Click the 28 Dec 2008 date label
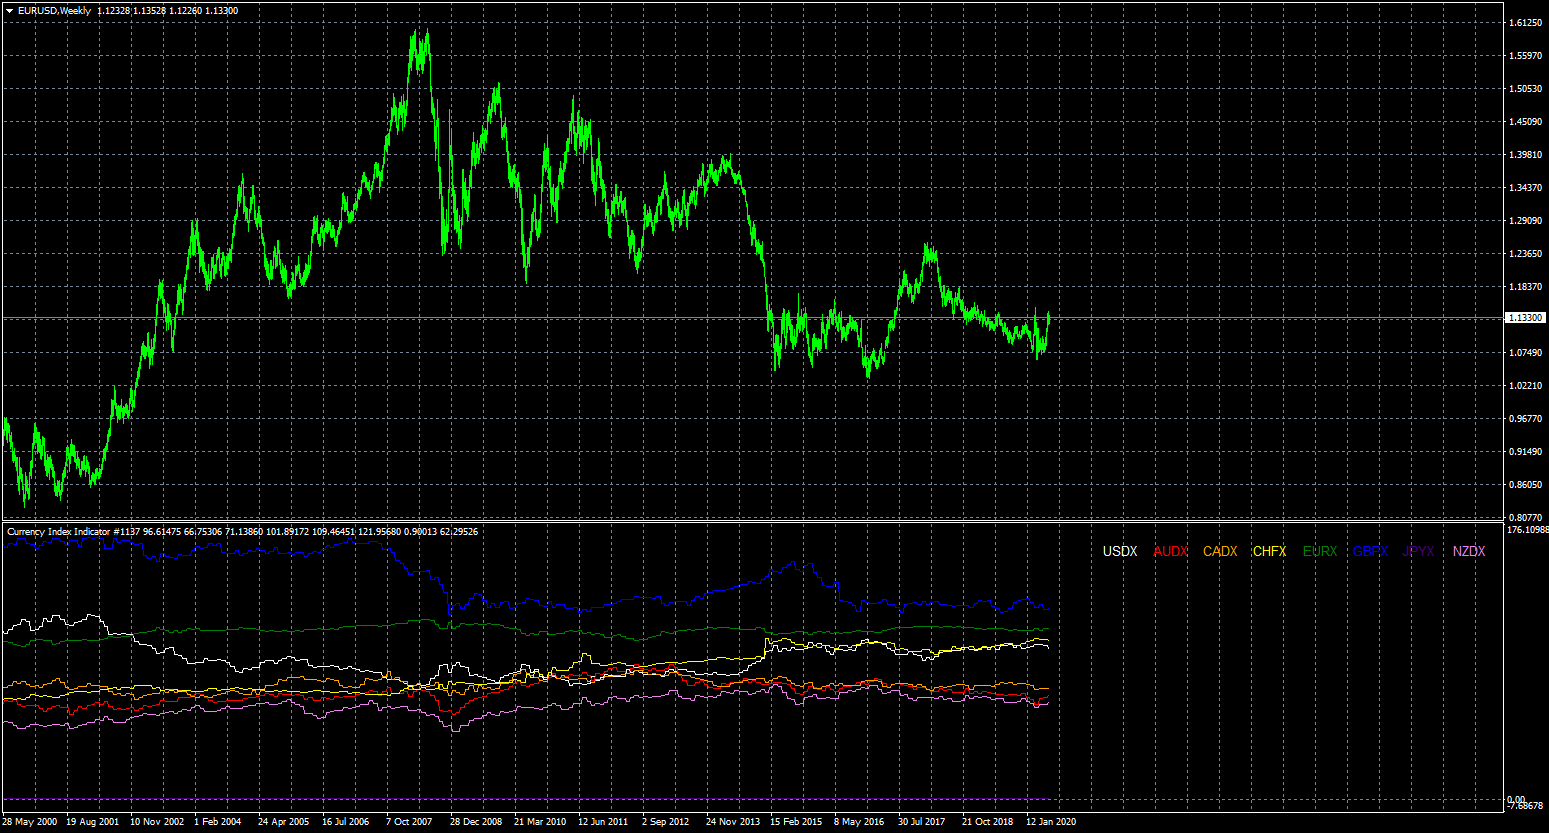The height and width of the screenshot is (833, 1549). tap(476, 822)
